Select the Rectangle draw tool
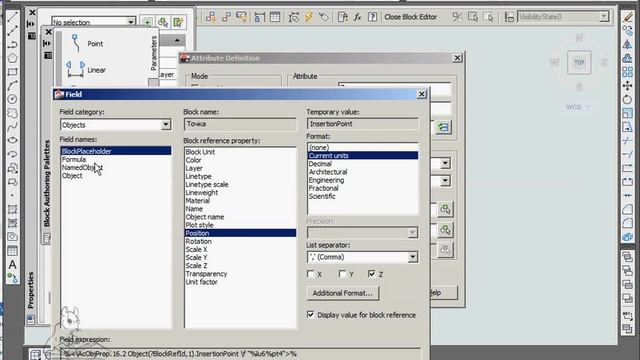Image resolution: width=640 pixels, height=360 pixels. 12,72
